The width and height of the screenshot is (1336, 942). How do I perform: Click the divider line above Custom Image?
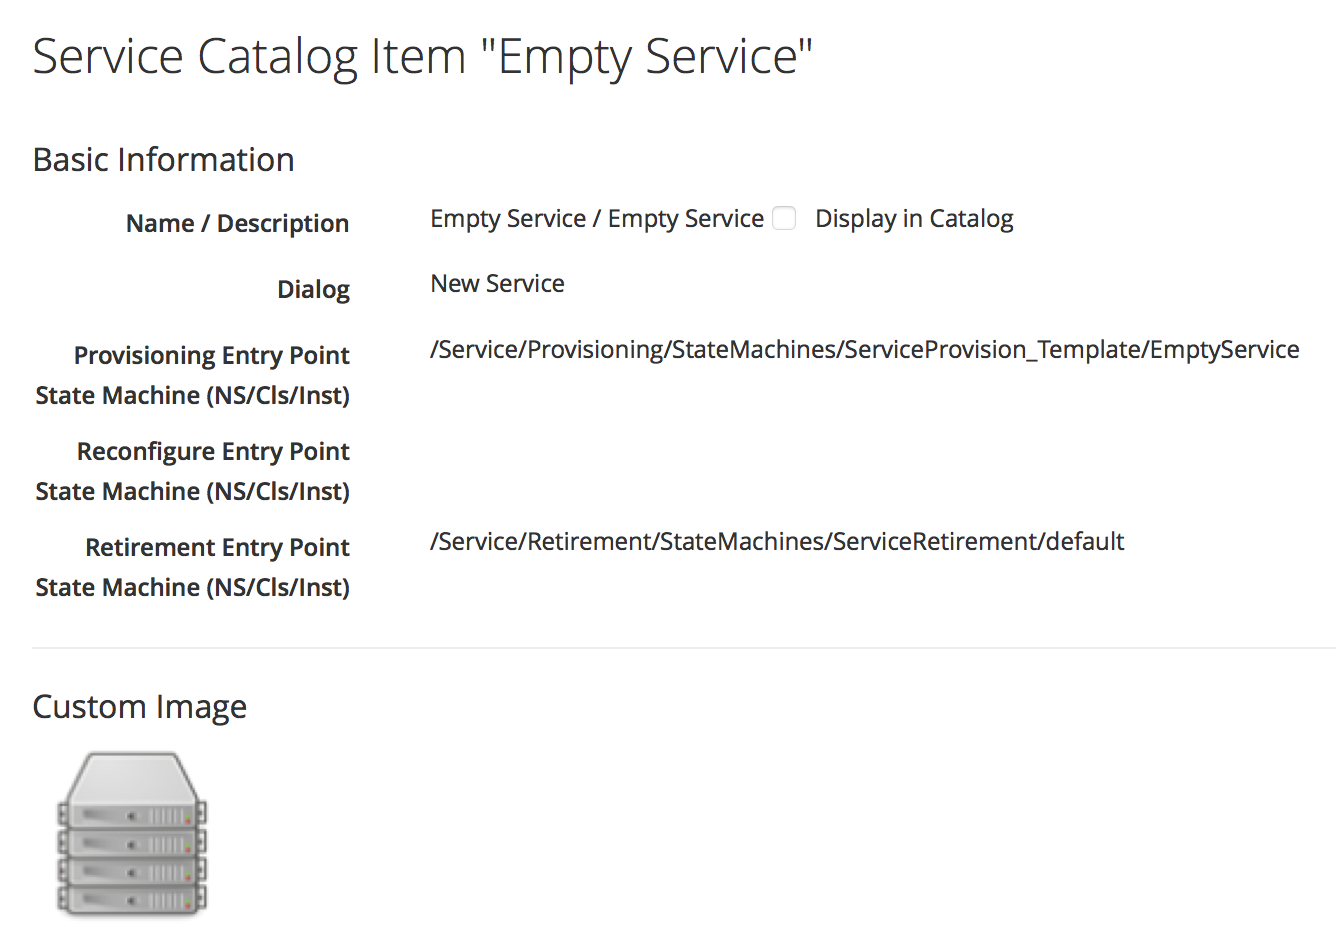(684, 648)
